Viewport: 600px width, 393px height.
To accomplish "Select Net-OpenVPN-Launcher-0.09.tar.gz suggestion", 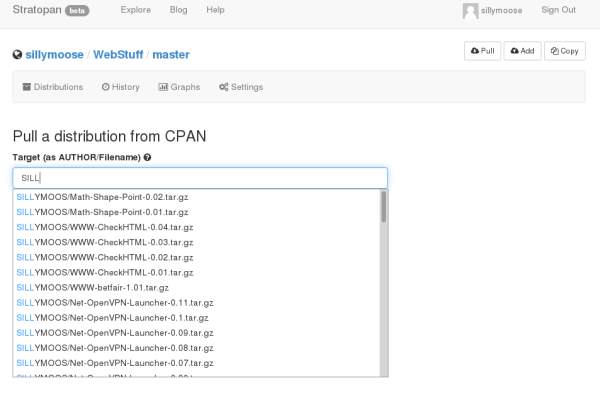I will 197,333.
